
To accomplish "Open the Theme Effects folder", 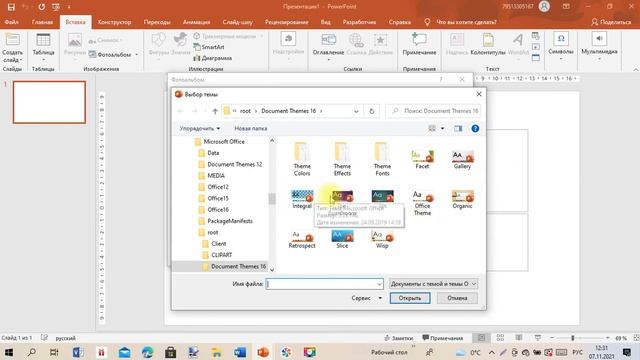I will (x=342, y=159).
